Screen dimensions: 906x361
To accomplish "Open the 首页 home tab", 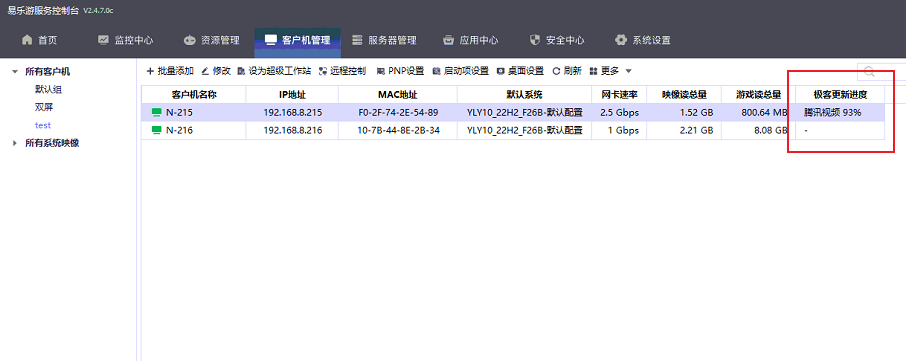I will click(39, 40).
